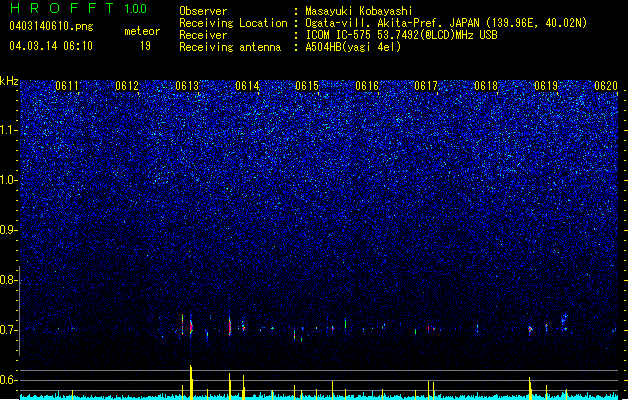
Task: Click the 0611 time marker
Action: click(x=67, y=86)
